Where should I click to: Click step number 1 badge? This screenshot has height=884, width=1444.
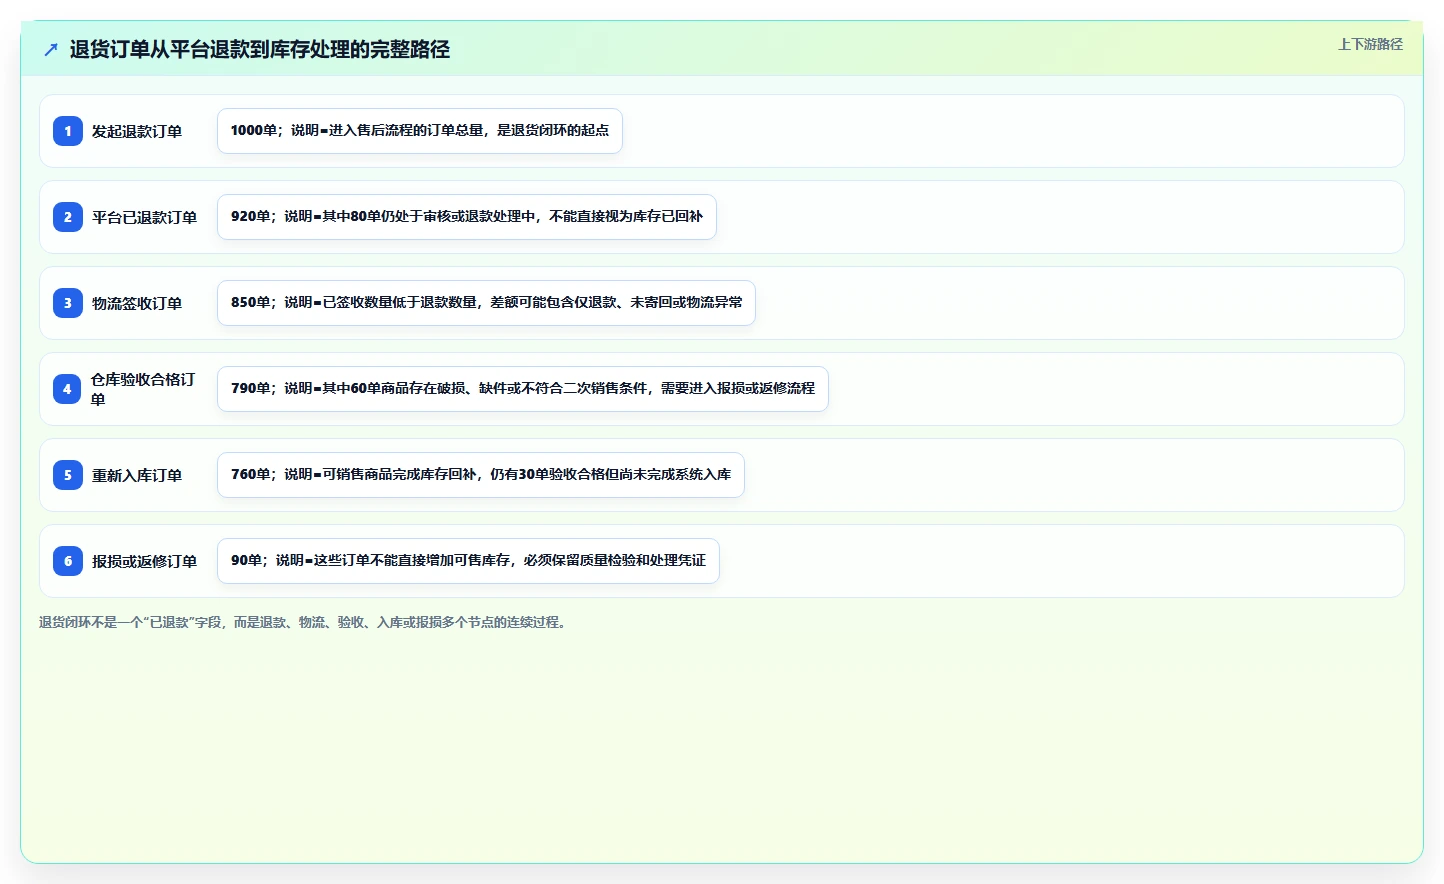[x=68, y=131]
